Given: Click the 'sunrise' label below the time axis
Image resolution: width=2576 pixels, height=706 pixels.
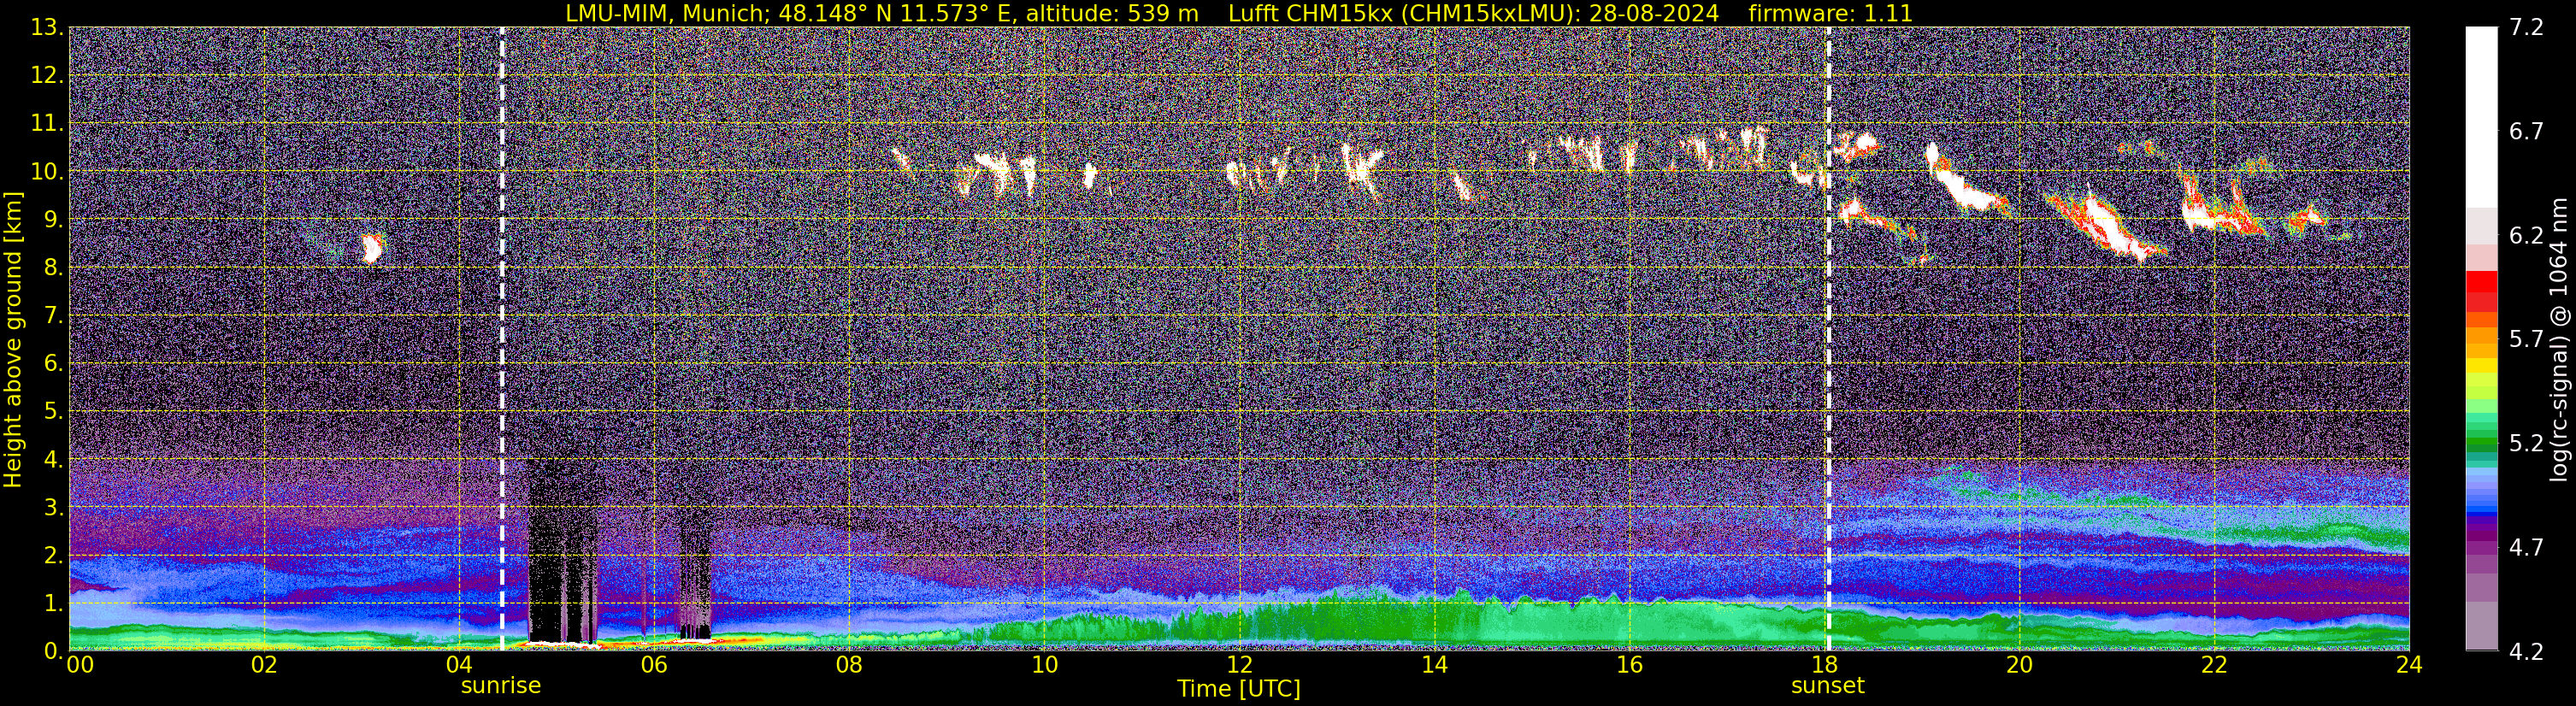Looking at the screenshot, I should tap(501, 686).
